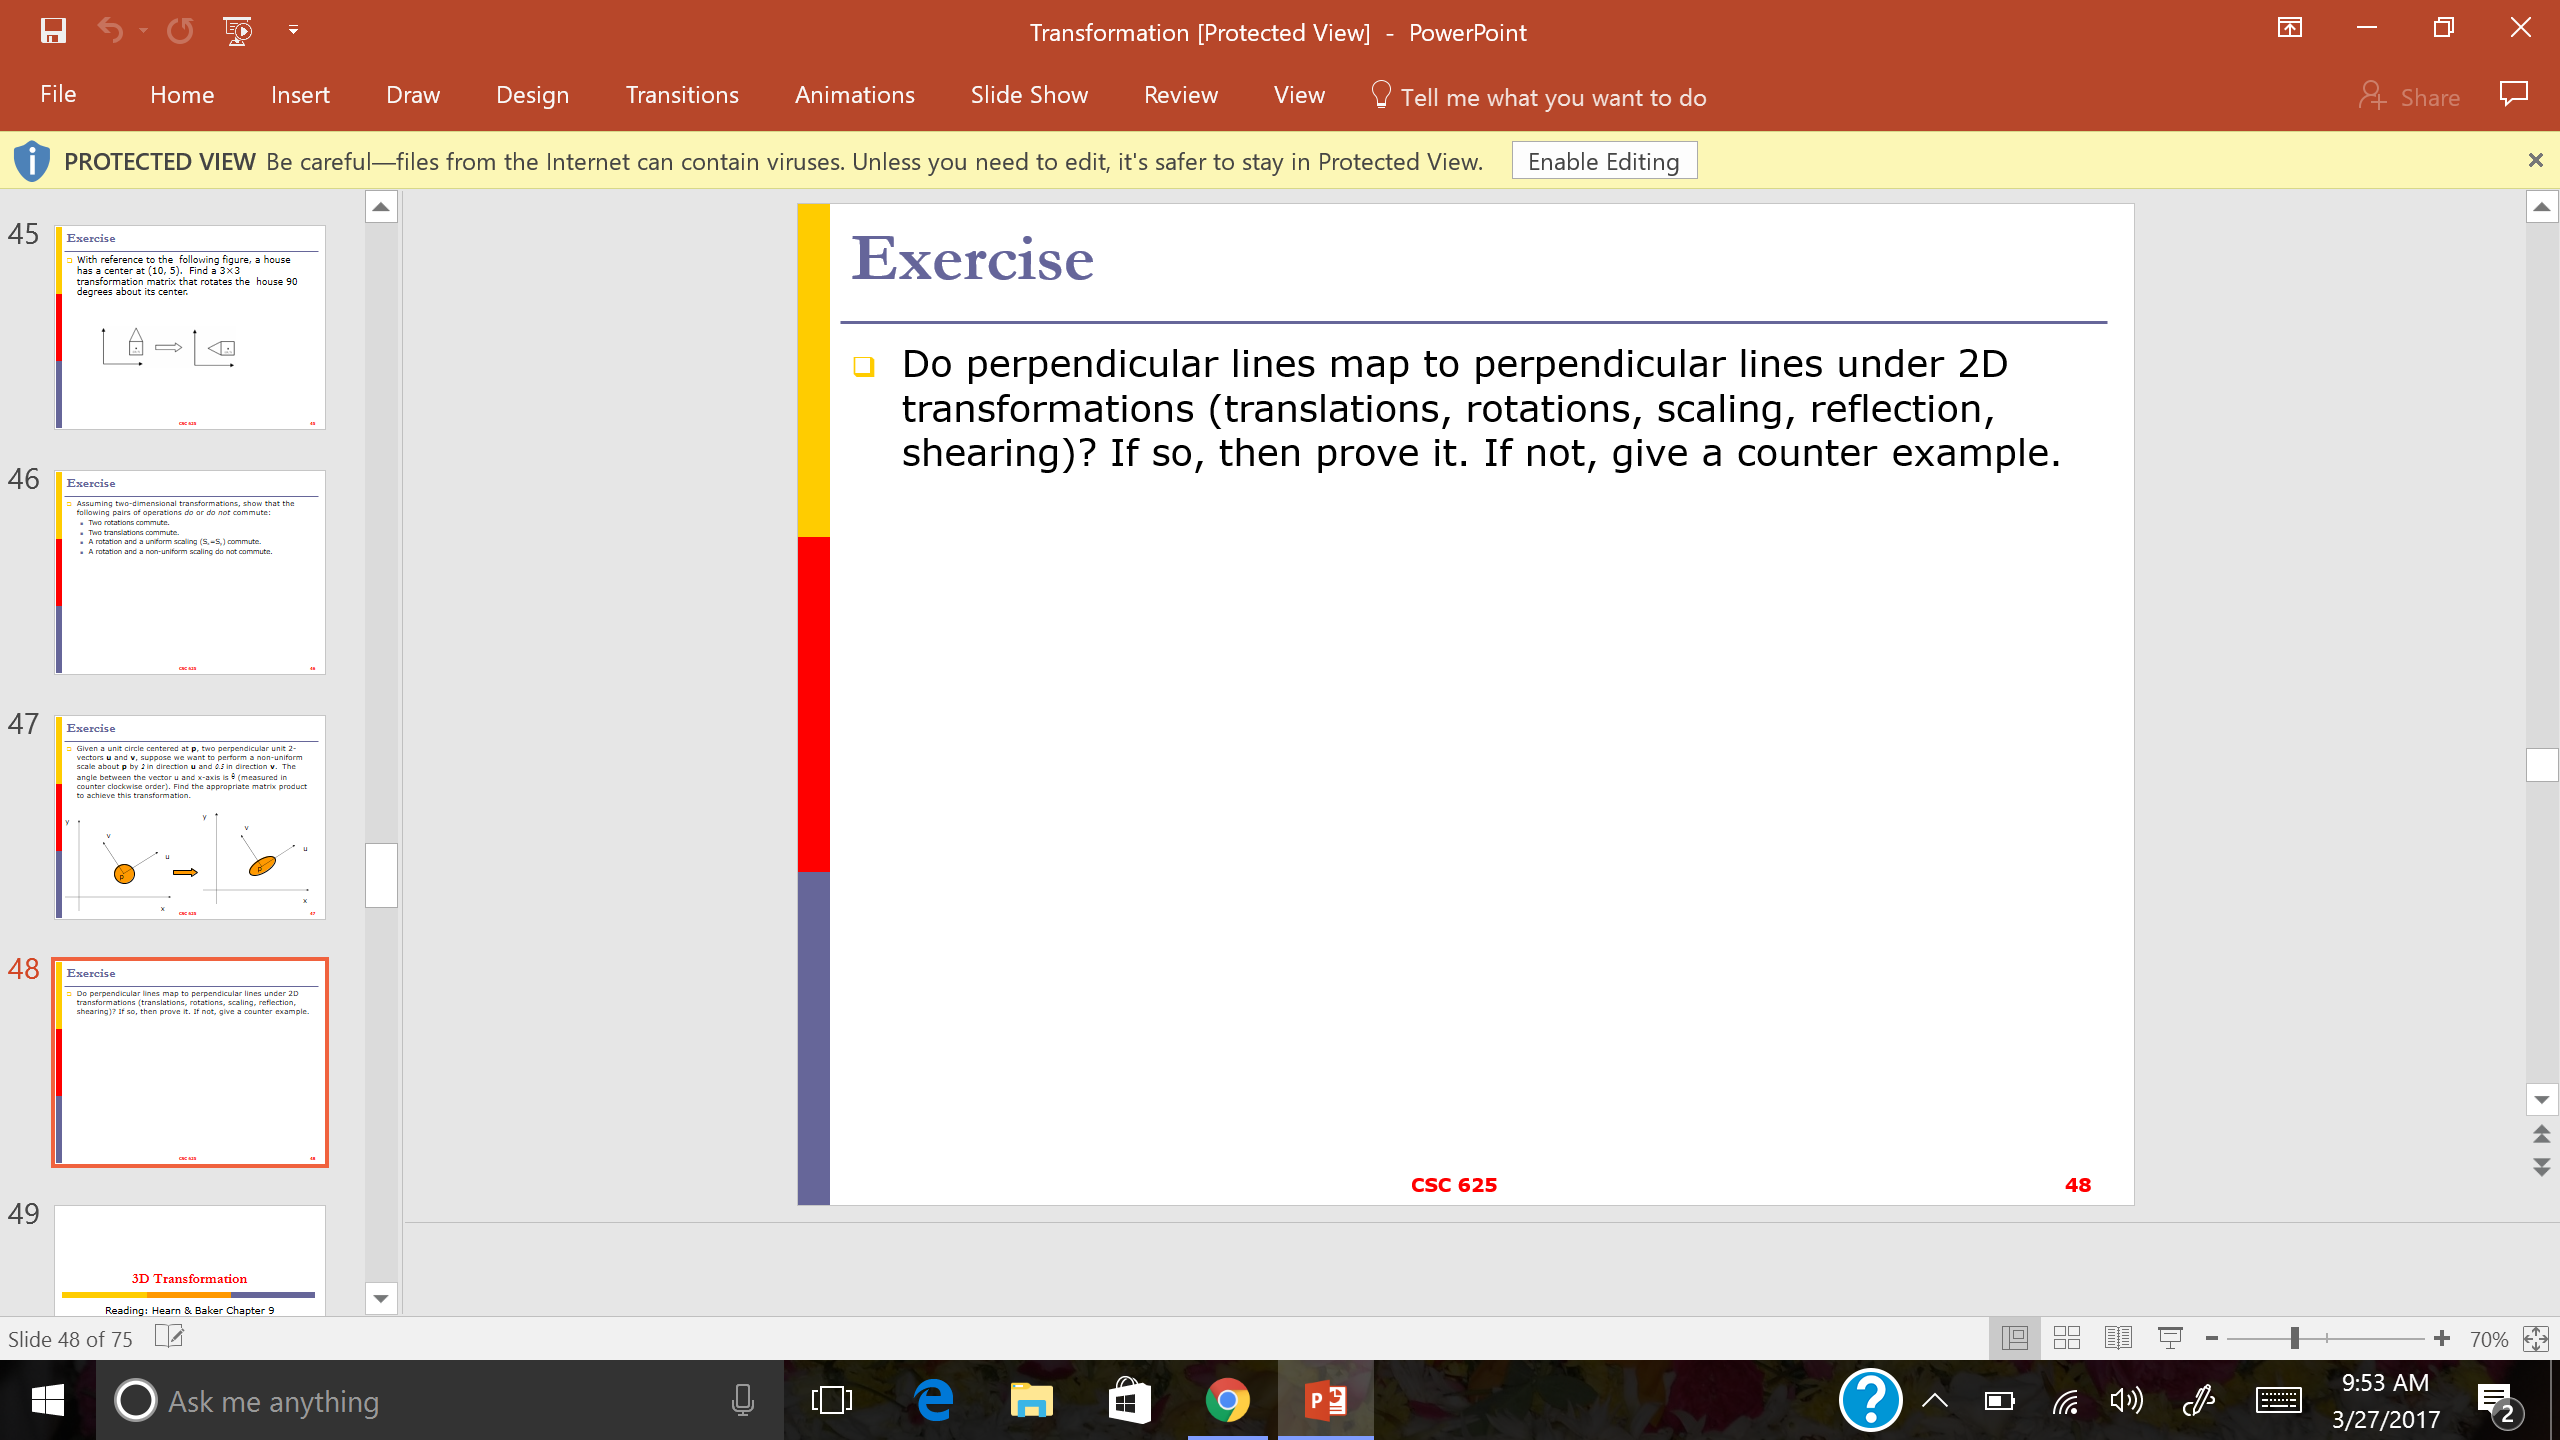2560x1440 pixels.
Task: Click the Save icon in Quick Access Toolbar
Action: 53,31
